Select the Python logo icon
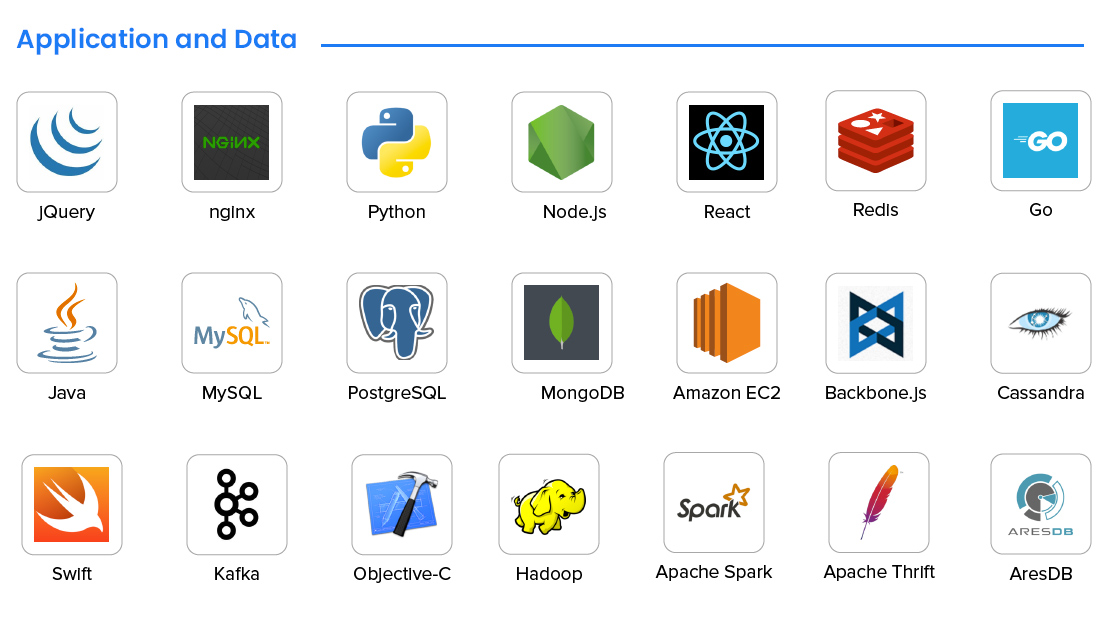1105x620 pixels. pos(396,141)
